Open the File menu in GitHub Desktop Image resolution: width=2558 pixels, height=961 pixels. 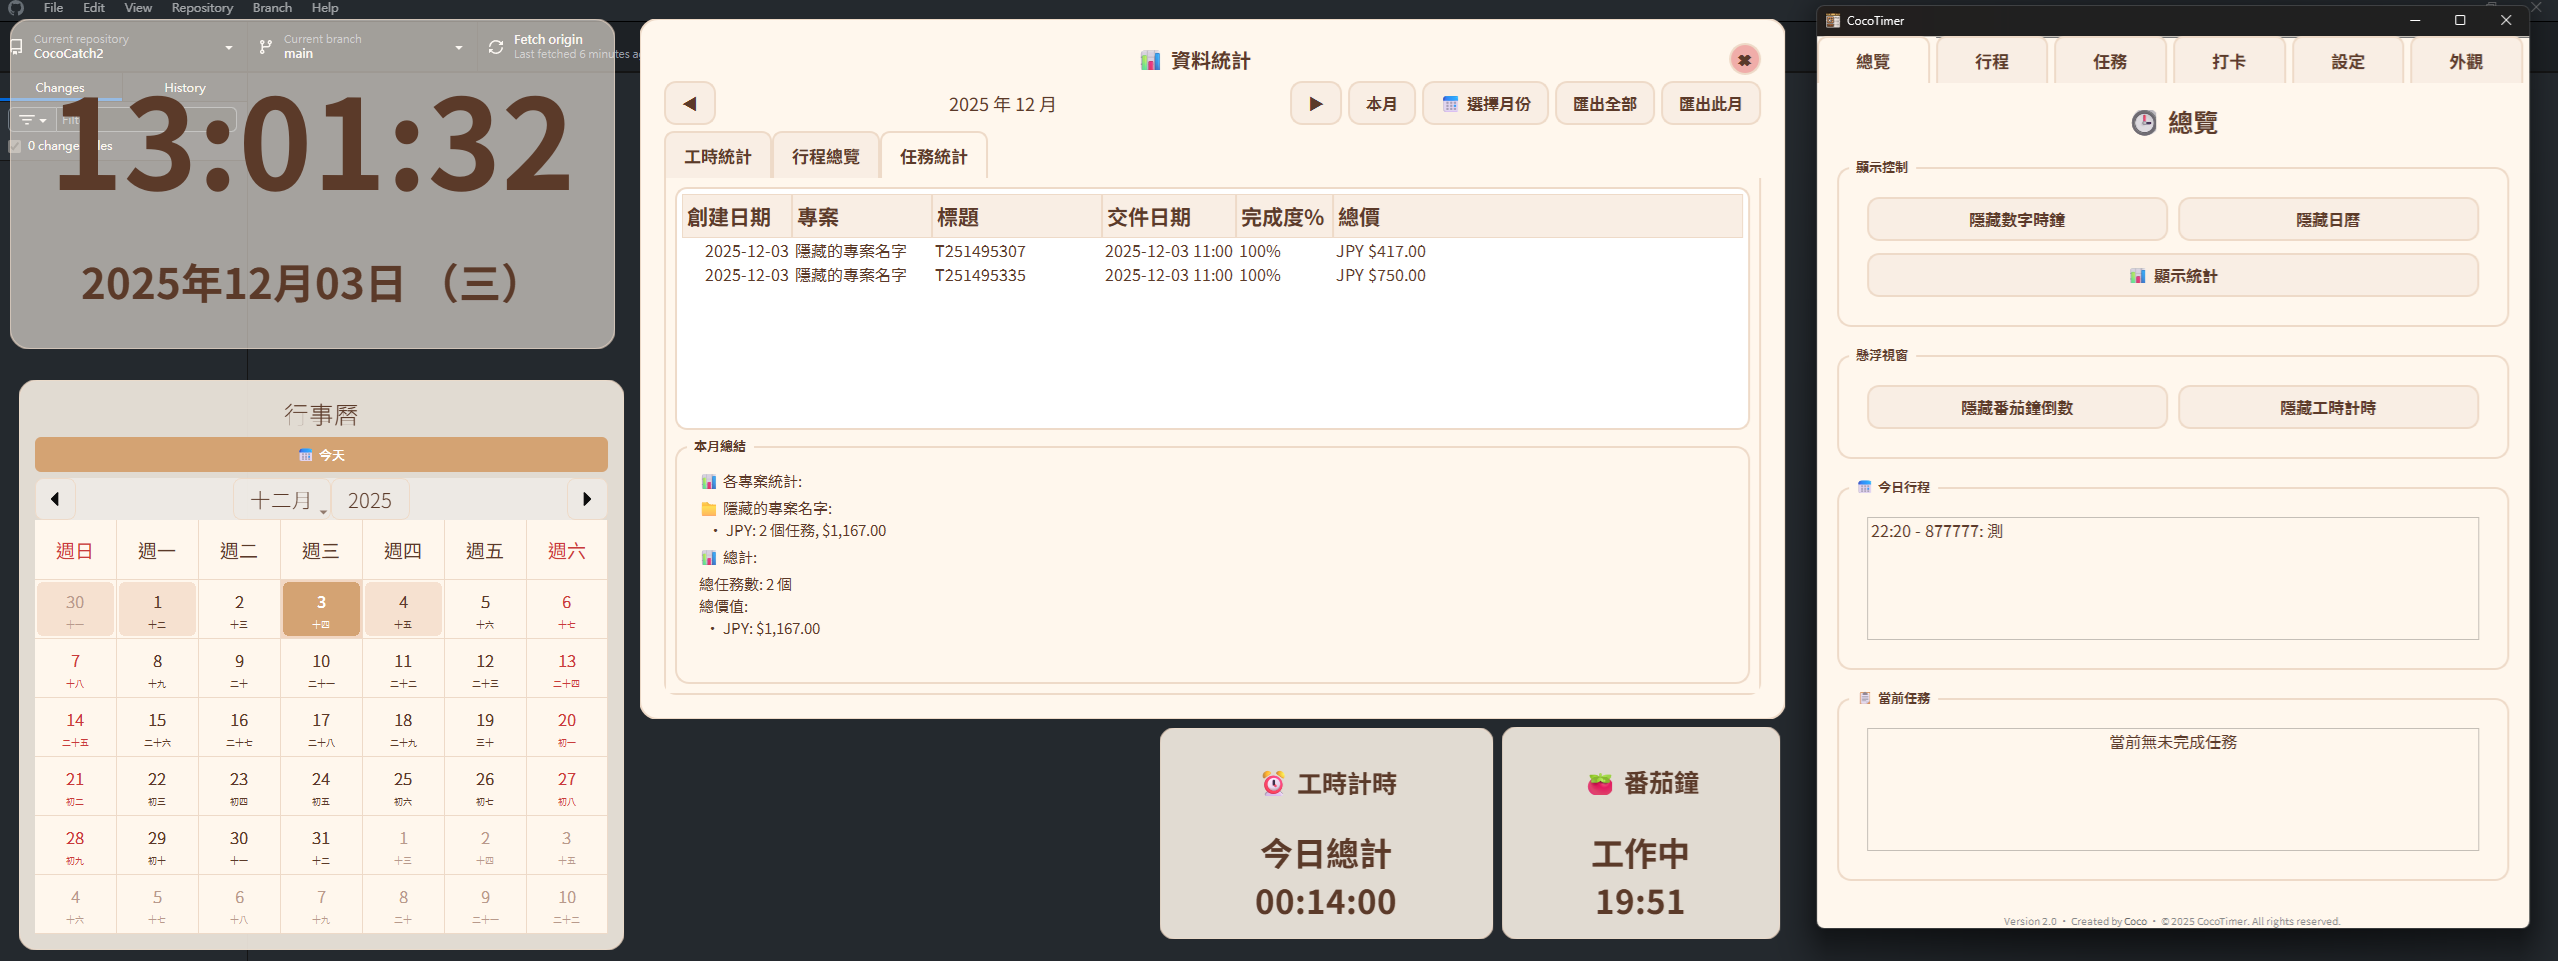click(x=53, y=8)
